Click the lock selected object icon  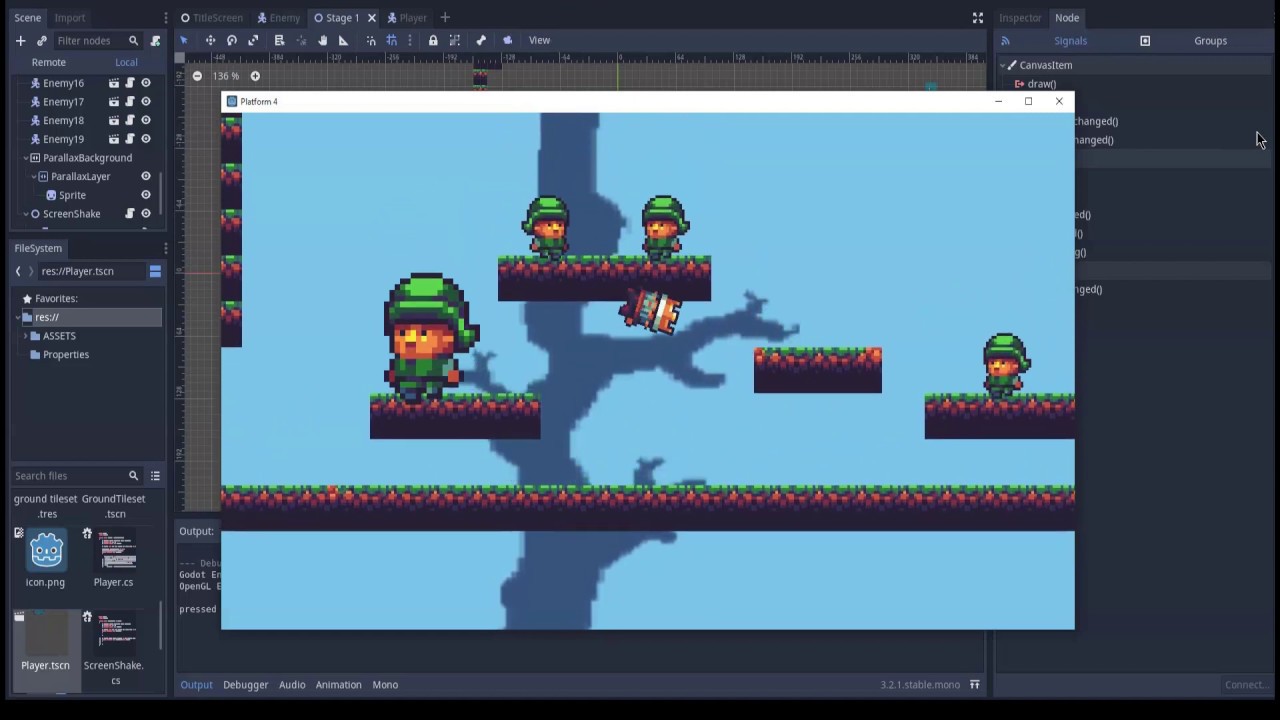[x=433, y=40]
